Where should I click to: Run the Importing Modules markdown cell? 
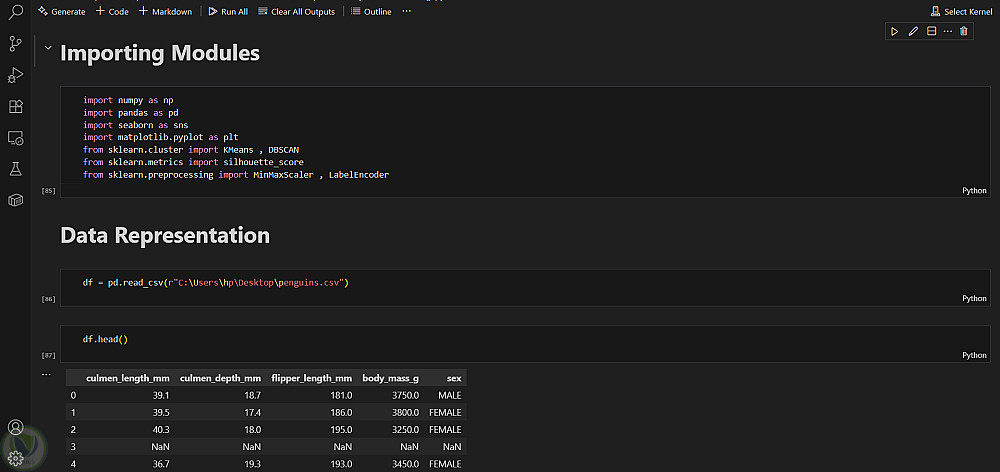[x=896, y=32]
